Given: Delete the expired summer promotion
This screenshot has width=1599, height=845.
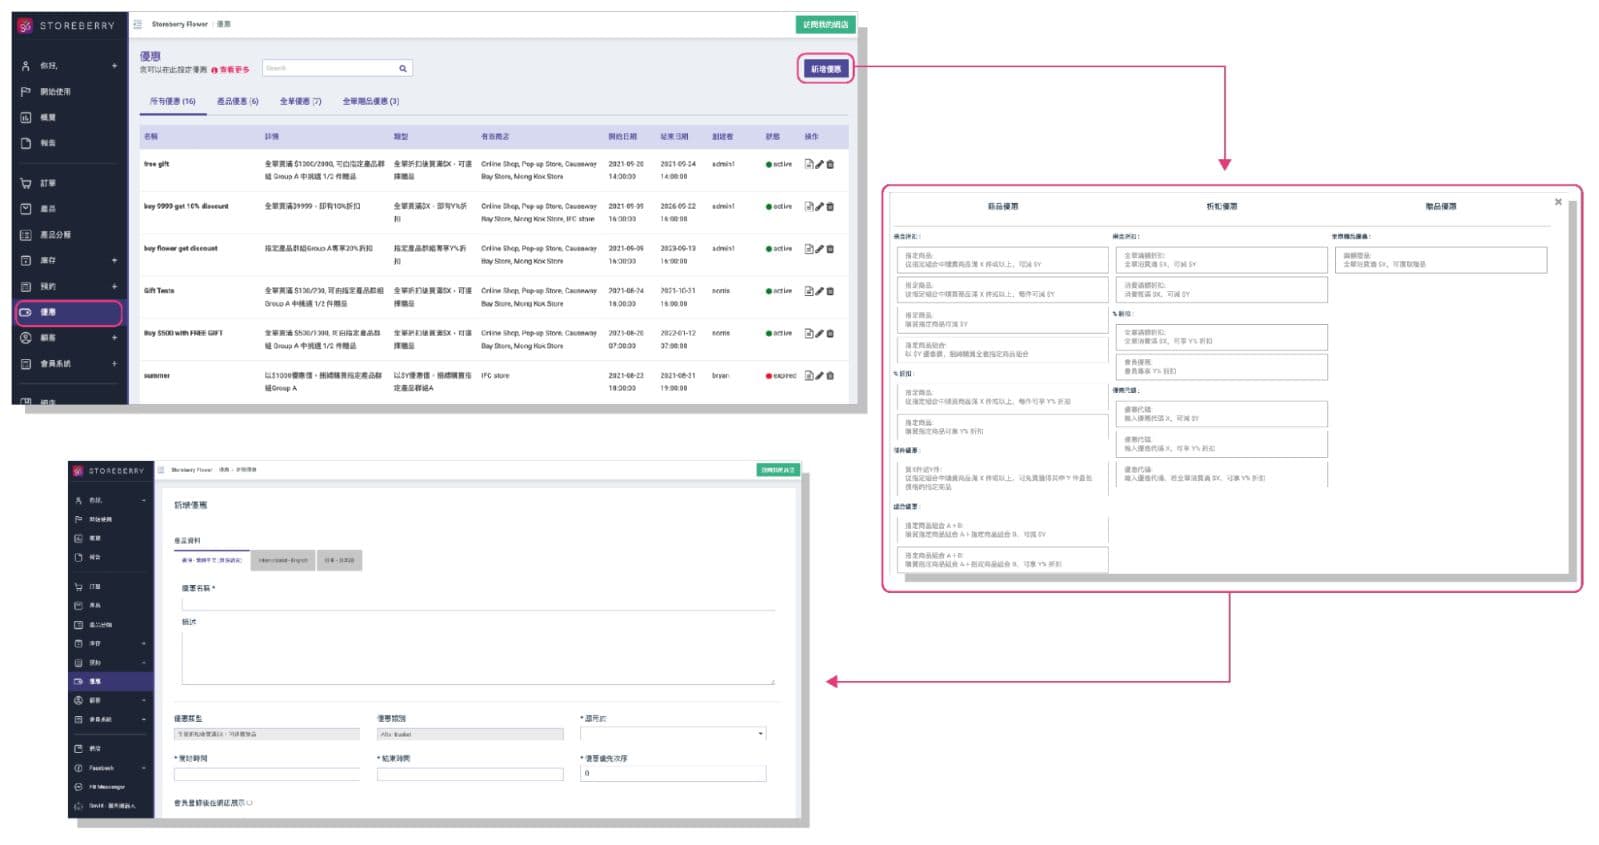Looking at the screenshot, I should point(830,376).
